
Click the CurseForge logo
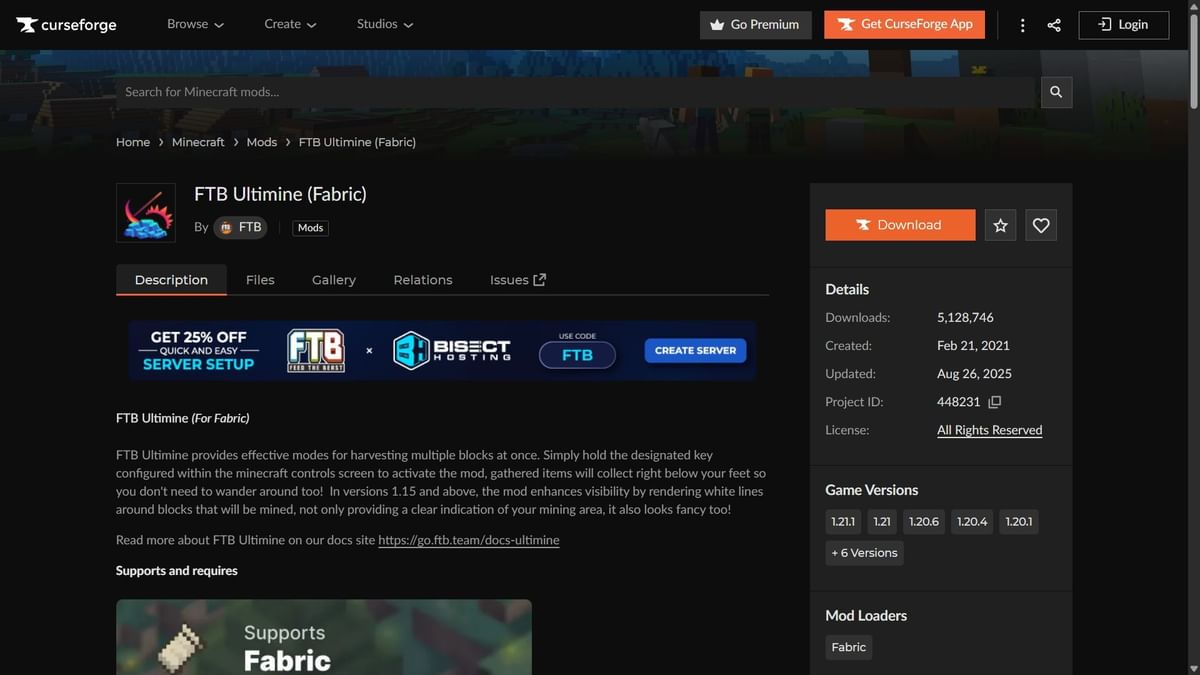pos(65,24)
